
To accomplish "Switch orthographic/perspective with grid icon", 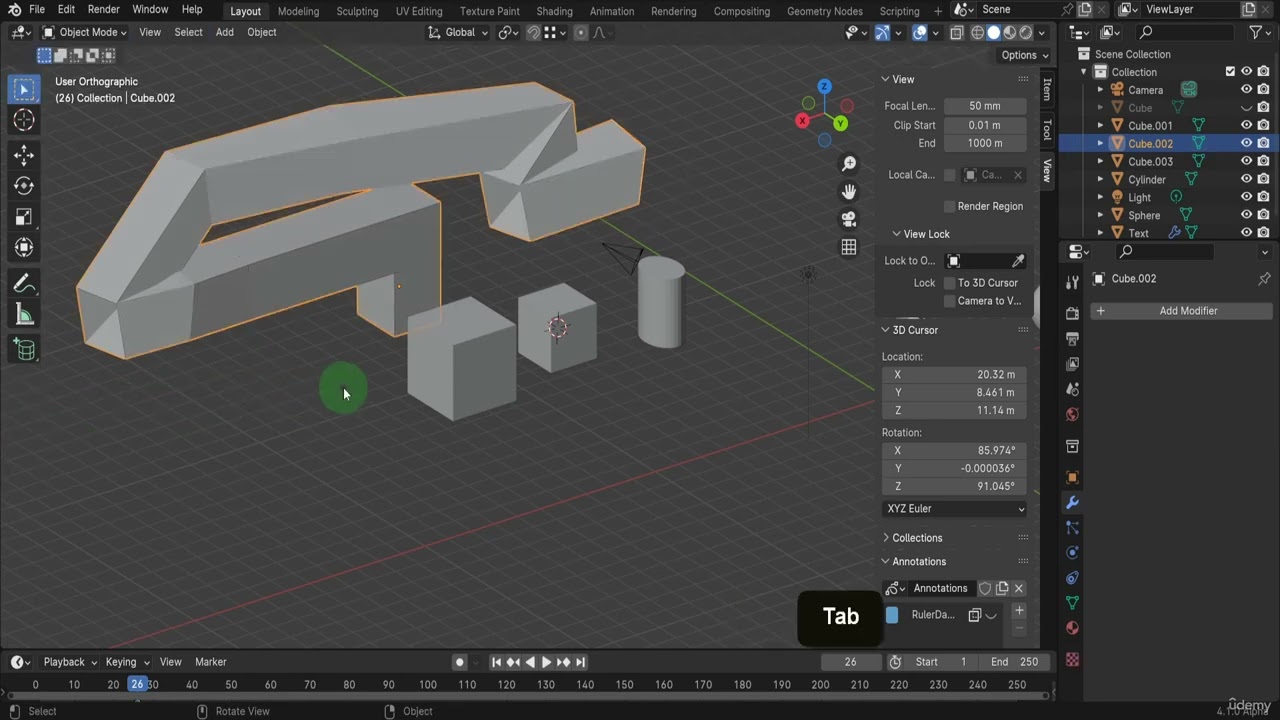I will [x=849, y=247].
